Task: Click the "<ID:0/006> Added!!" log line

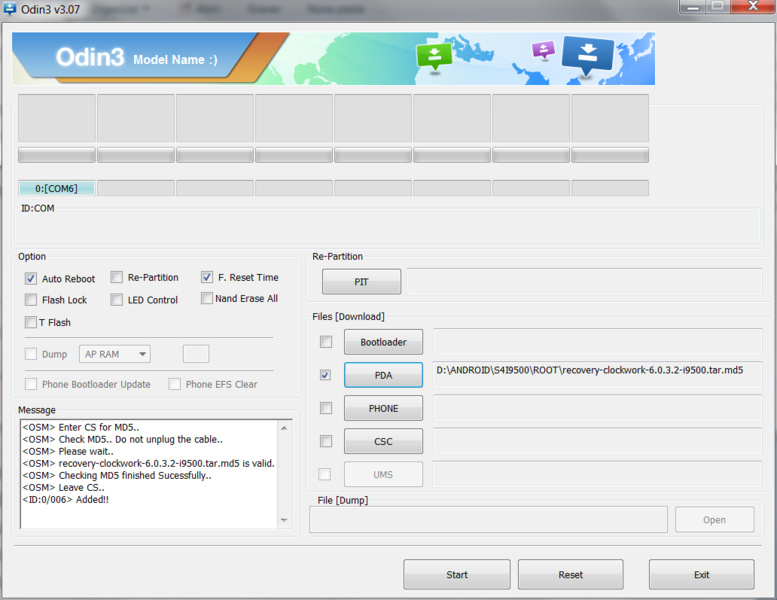Action: [x=65, y=499]
